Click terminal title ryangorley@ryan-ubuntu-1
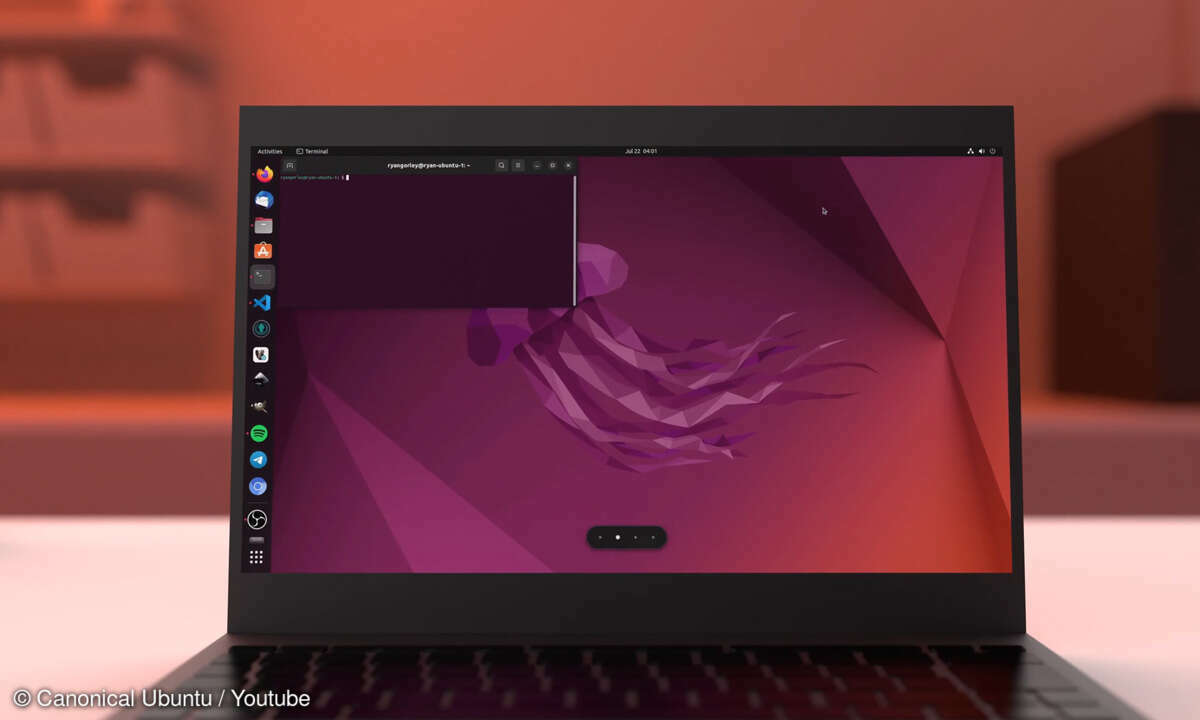The height and width of the screenshot is (720, 1200). [429, 165]
